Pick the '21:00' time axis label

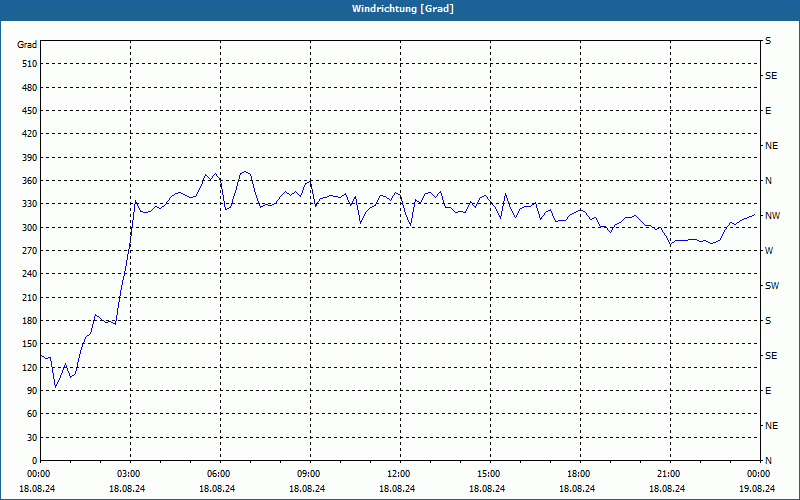[x=670, y=474]
